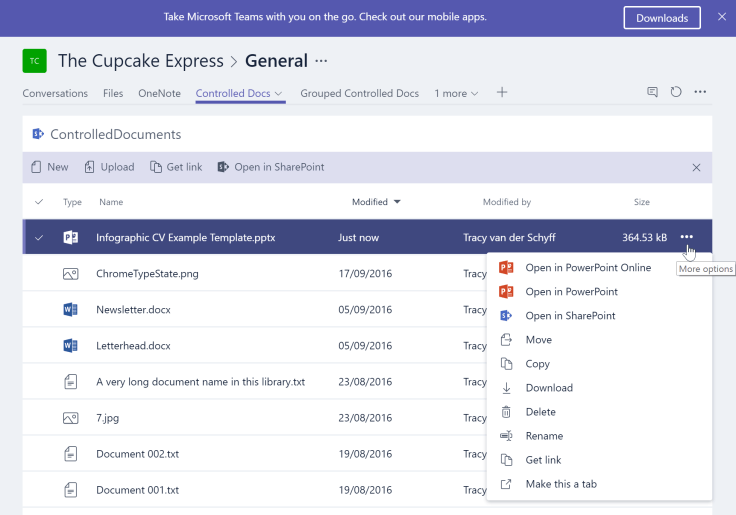Image resolution: width=736 pixels, height=515 pixels.
Task: Toggle the select all files checkmark
Action: point(39,202)
